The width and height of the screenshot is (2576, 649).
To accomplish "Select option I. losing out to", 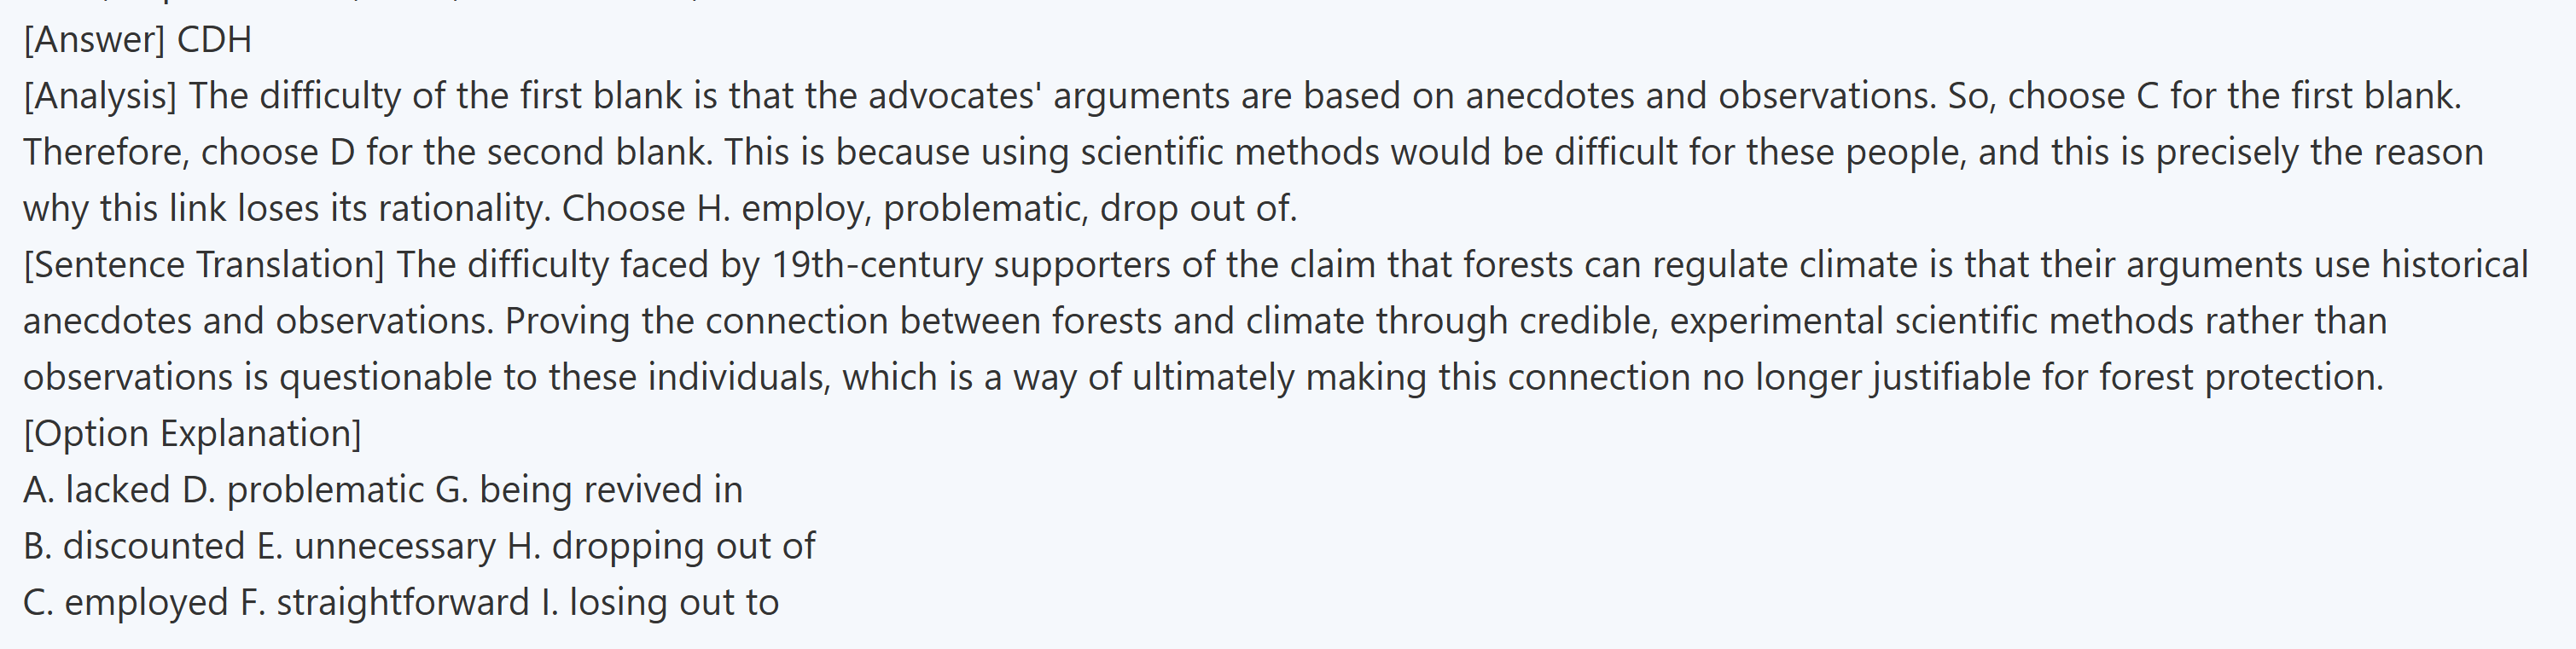I will 659,602.
